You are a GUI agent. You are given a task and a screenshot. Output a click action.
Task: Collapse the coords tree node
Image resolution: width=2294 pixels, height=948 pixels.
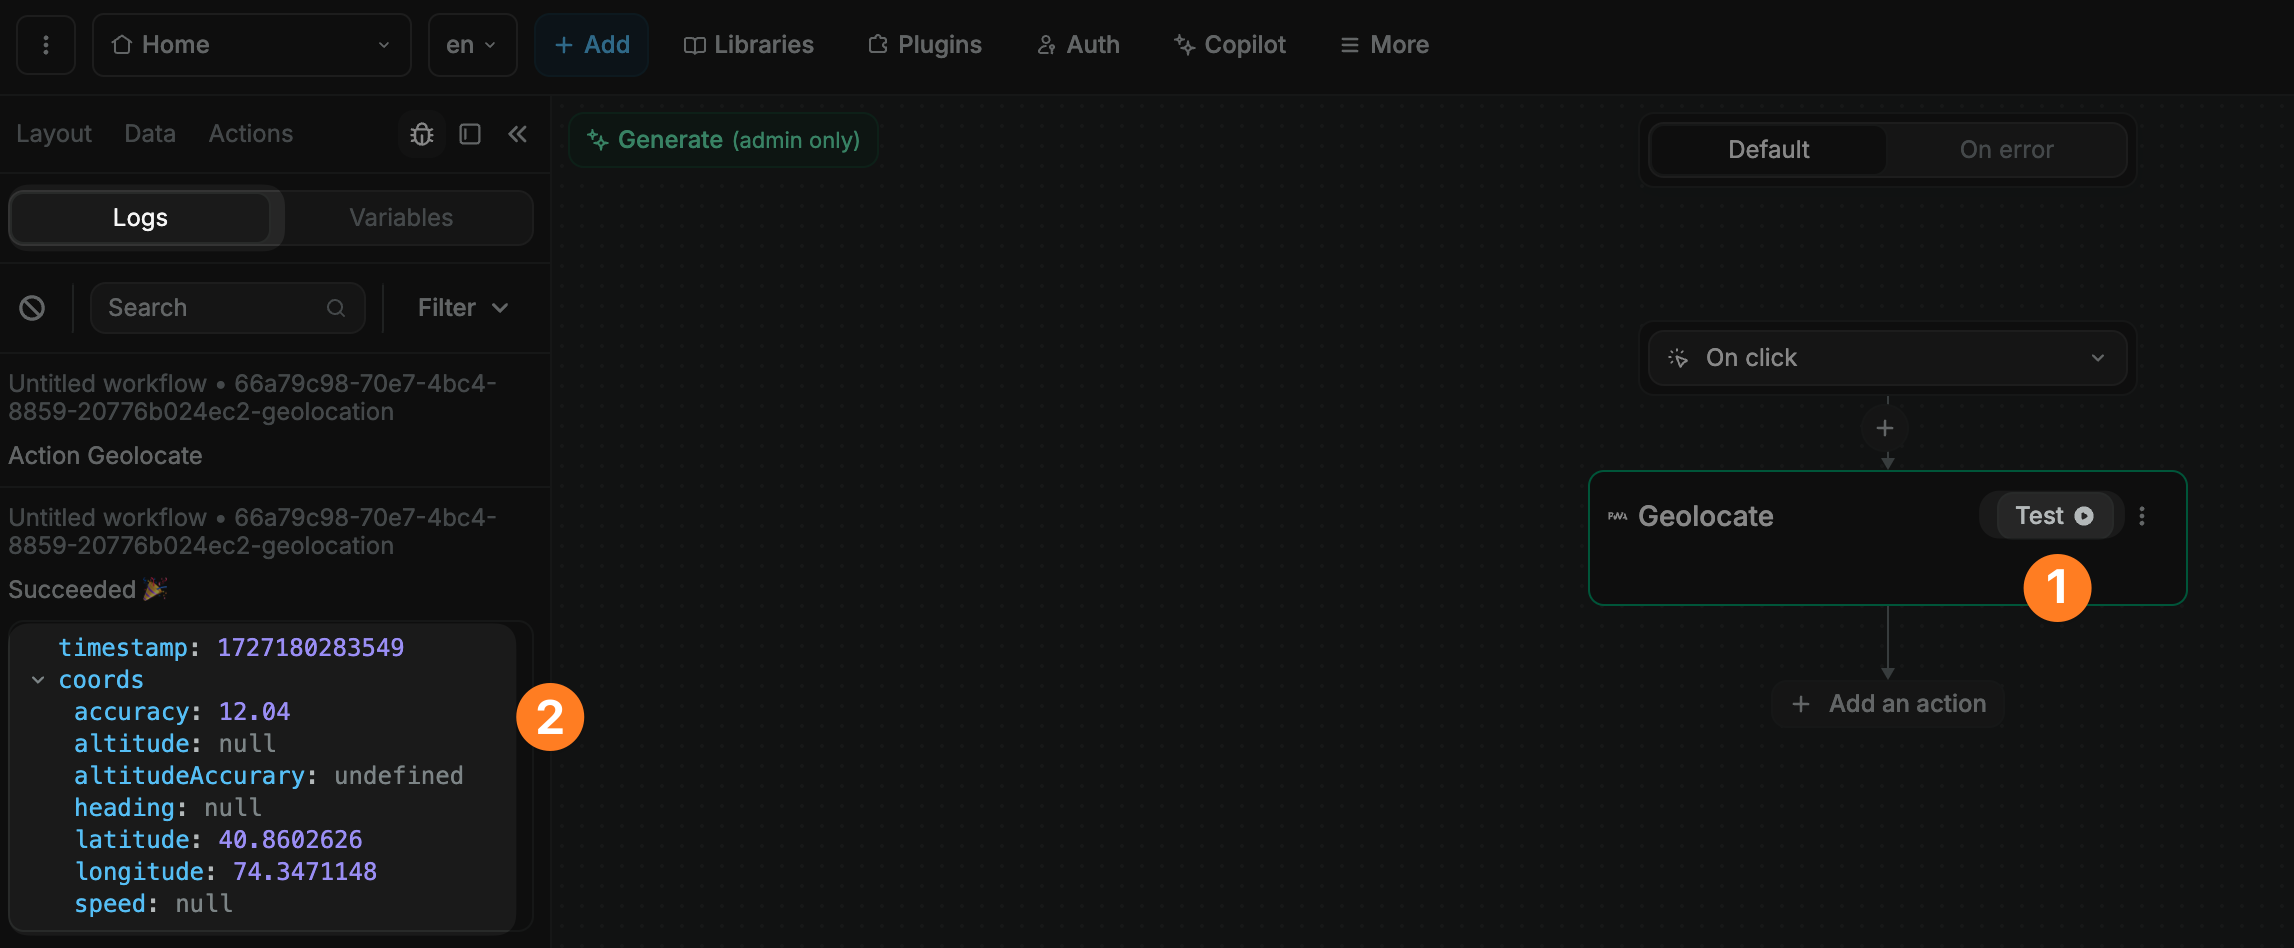pyautogui.click(x=38, y=680)
